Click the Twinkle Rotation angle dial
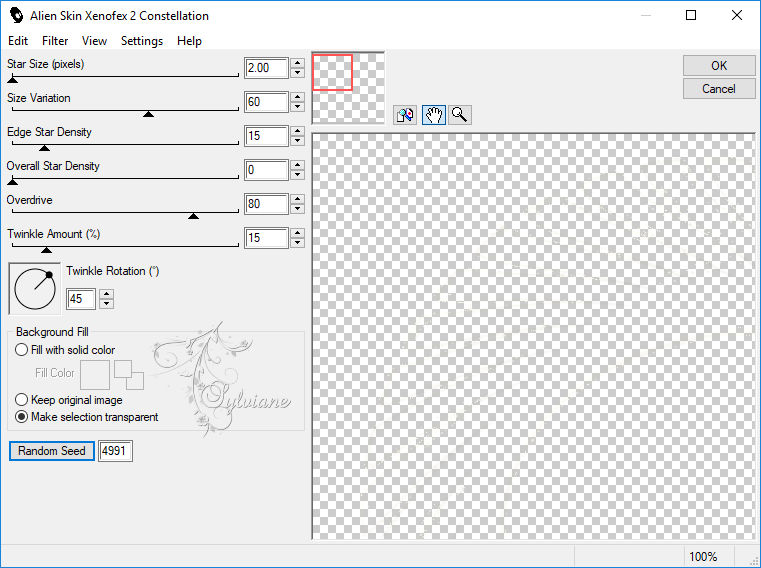 (35, 288)
